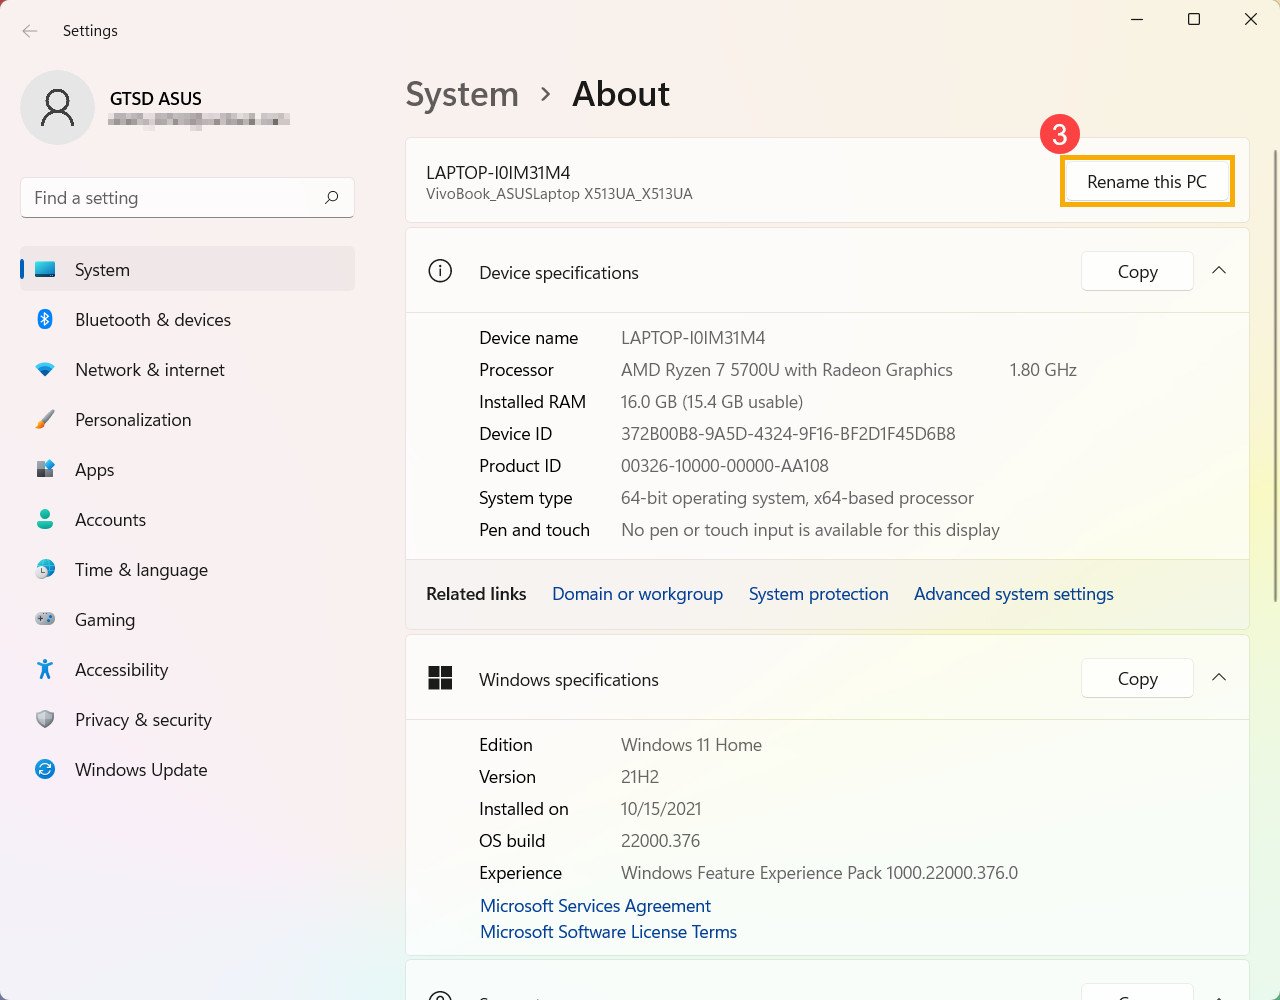The width and height of the screenshot is (1280, 1000).
Task: Open Apps settings page
Action: [188, 470]
